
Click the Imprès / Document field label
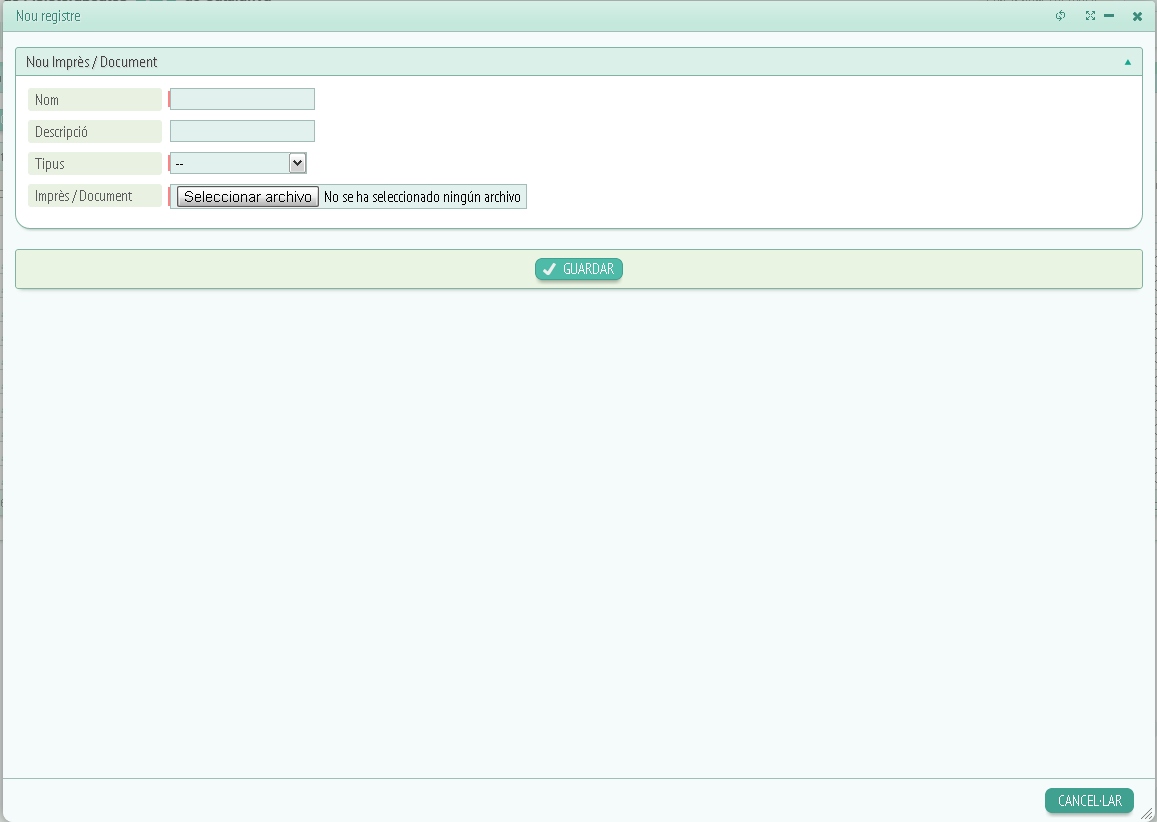coord(83,196)
